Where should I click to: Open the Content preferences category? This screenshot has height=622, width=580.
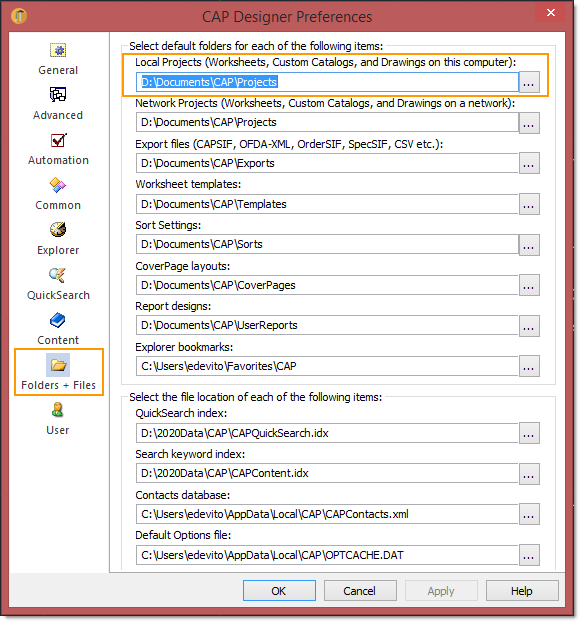click(x=58, y=329)
